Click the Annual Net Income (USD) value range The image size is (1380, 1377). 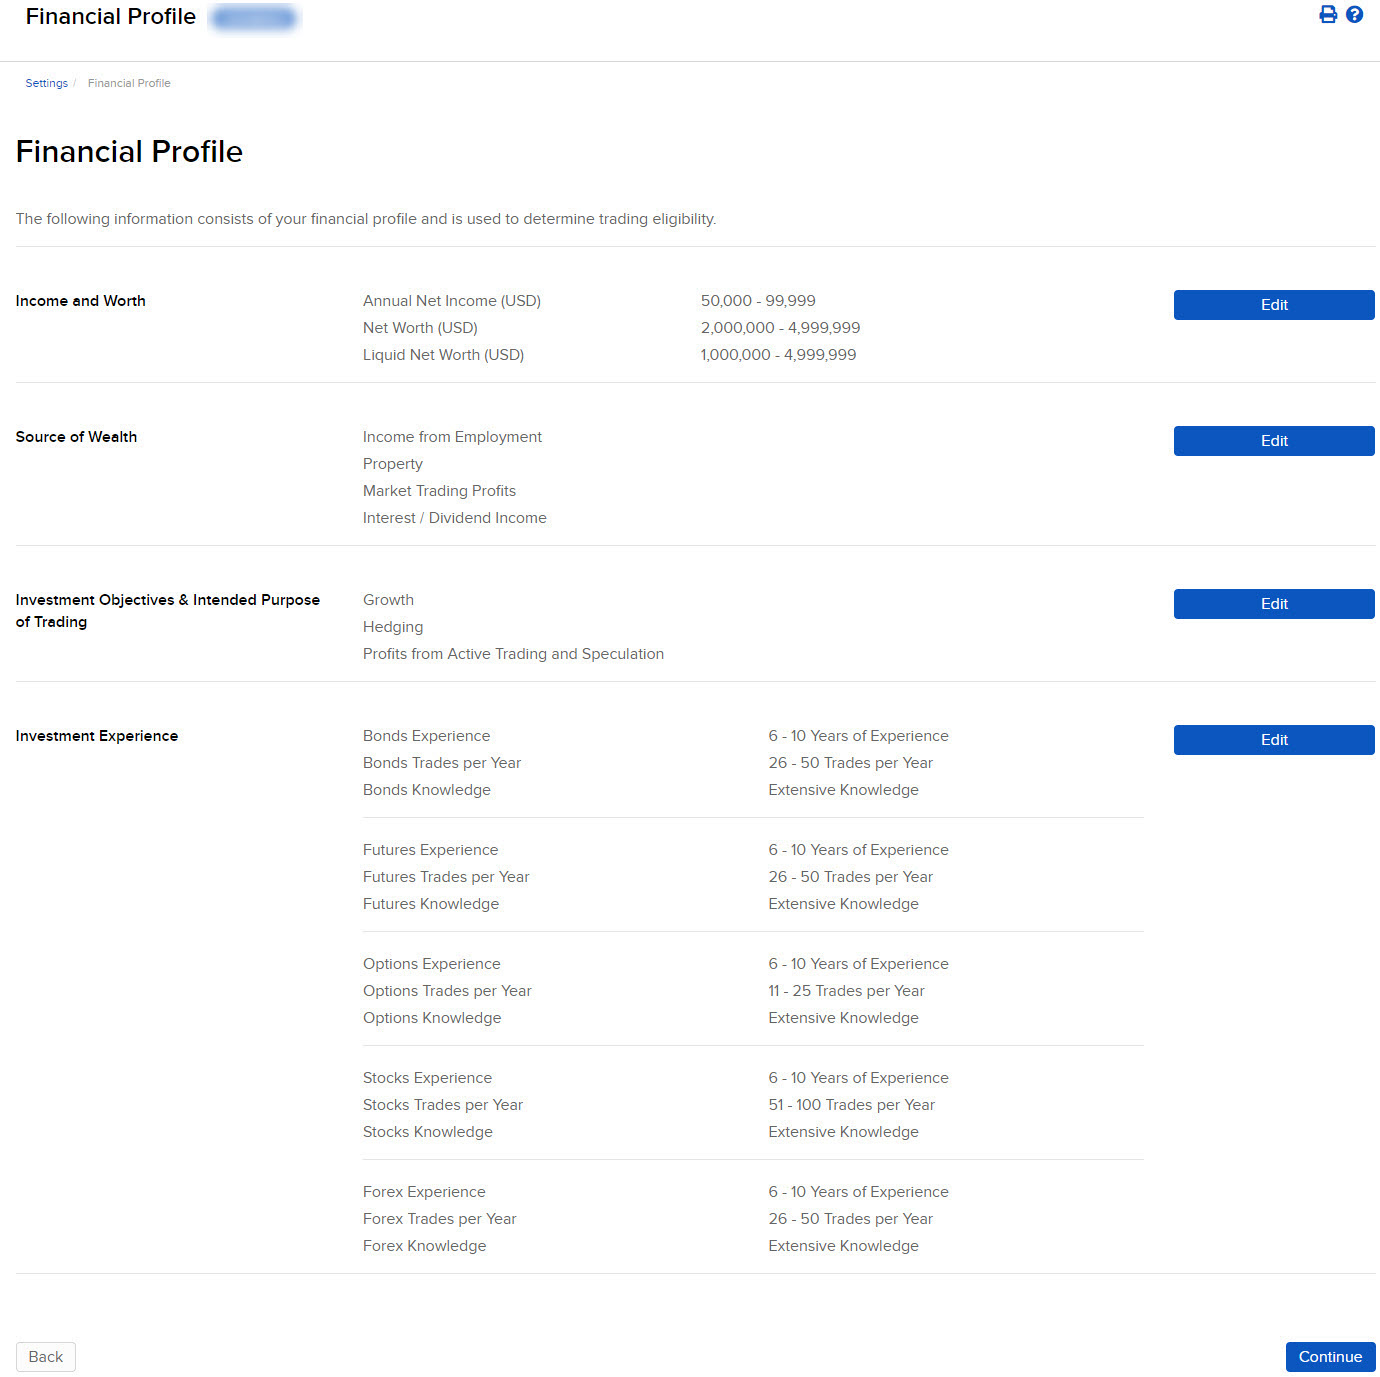point(757,300)
